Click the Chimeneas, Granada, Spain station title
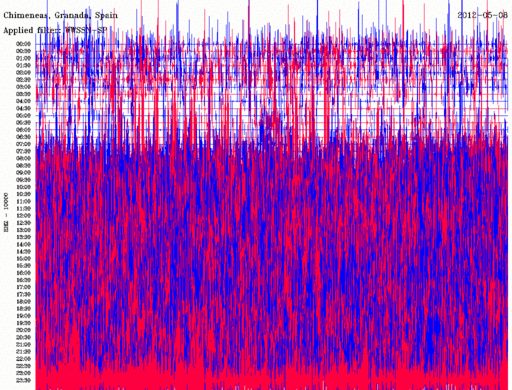The width and height of the screenshot is (512, 390). tap(60, 15)
